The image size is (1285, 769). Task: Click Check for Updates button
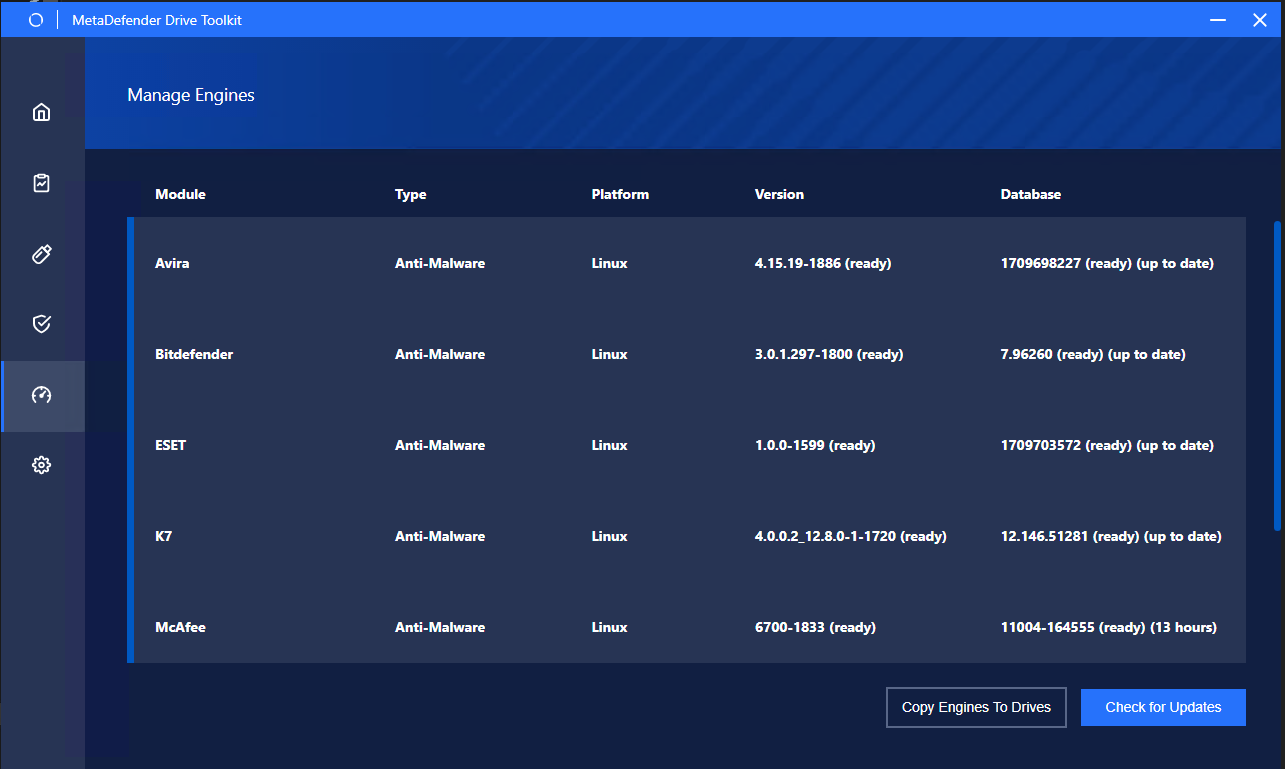pos(1163,707)
